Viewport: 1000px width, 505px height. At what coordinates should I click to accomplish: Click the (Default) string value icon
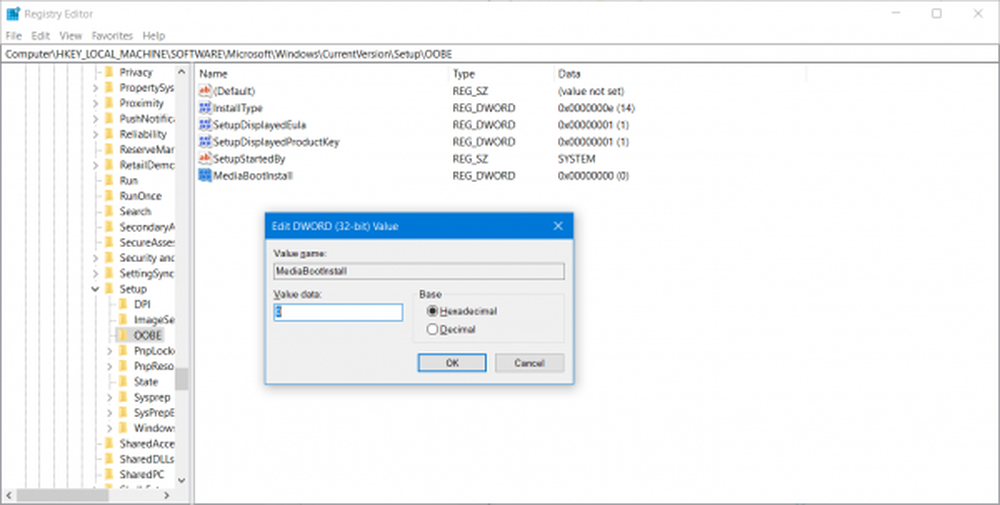[x=205, y=91]
